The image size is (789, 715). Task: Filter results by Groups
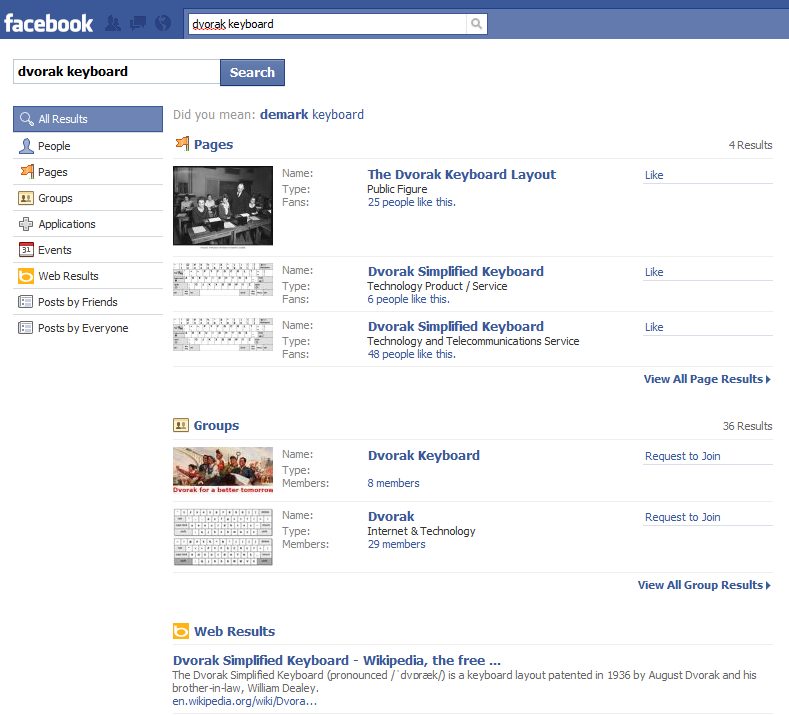click(88, 198)
